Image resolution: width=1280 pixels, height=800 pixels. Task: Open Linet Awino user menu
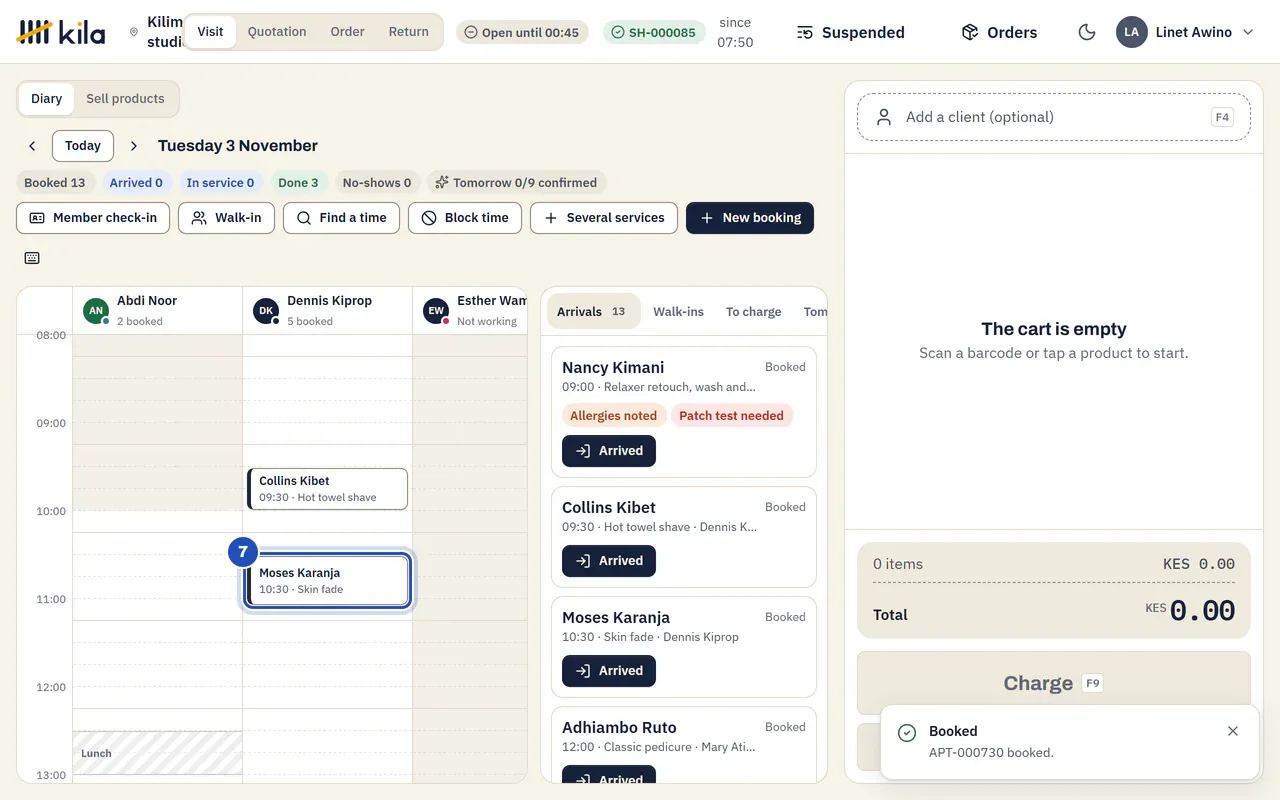(1185, 32)
